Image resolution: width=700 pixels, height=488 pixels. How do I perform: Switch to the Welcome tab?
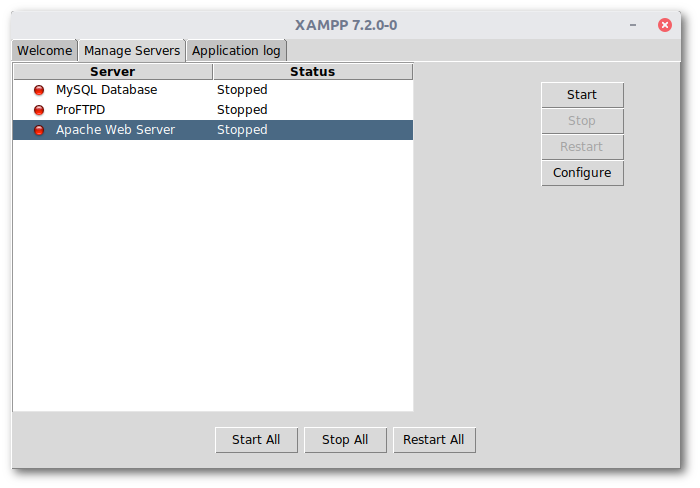(45, 50)
